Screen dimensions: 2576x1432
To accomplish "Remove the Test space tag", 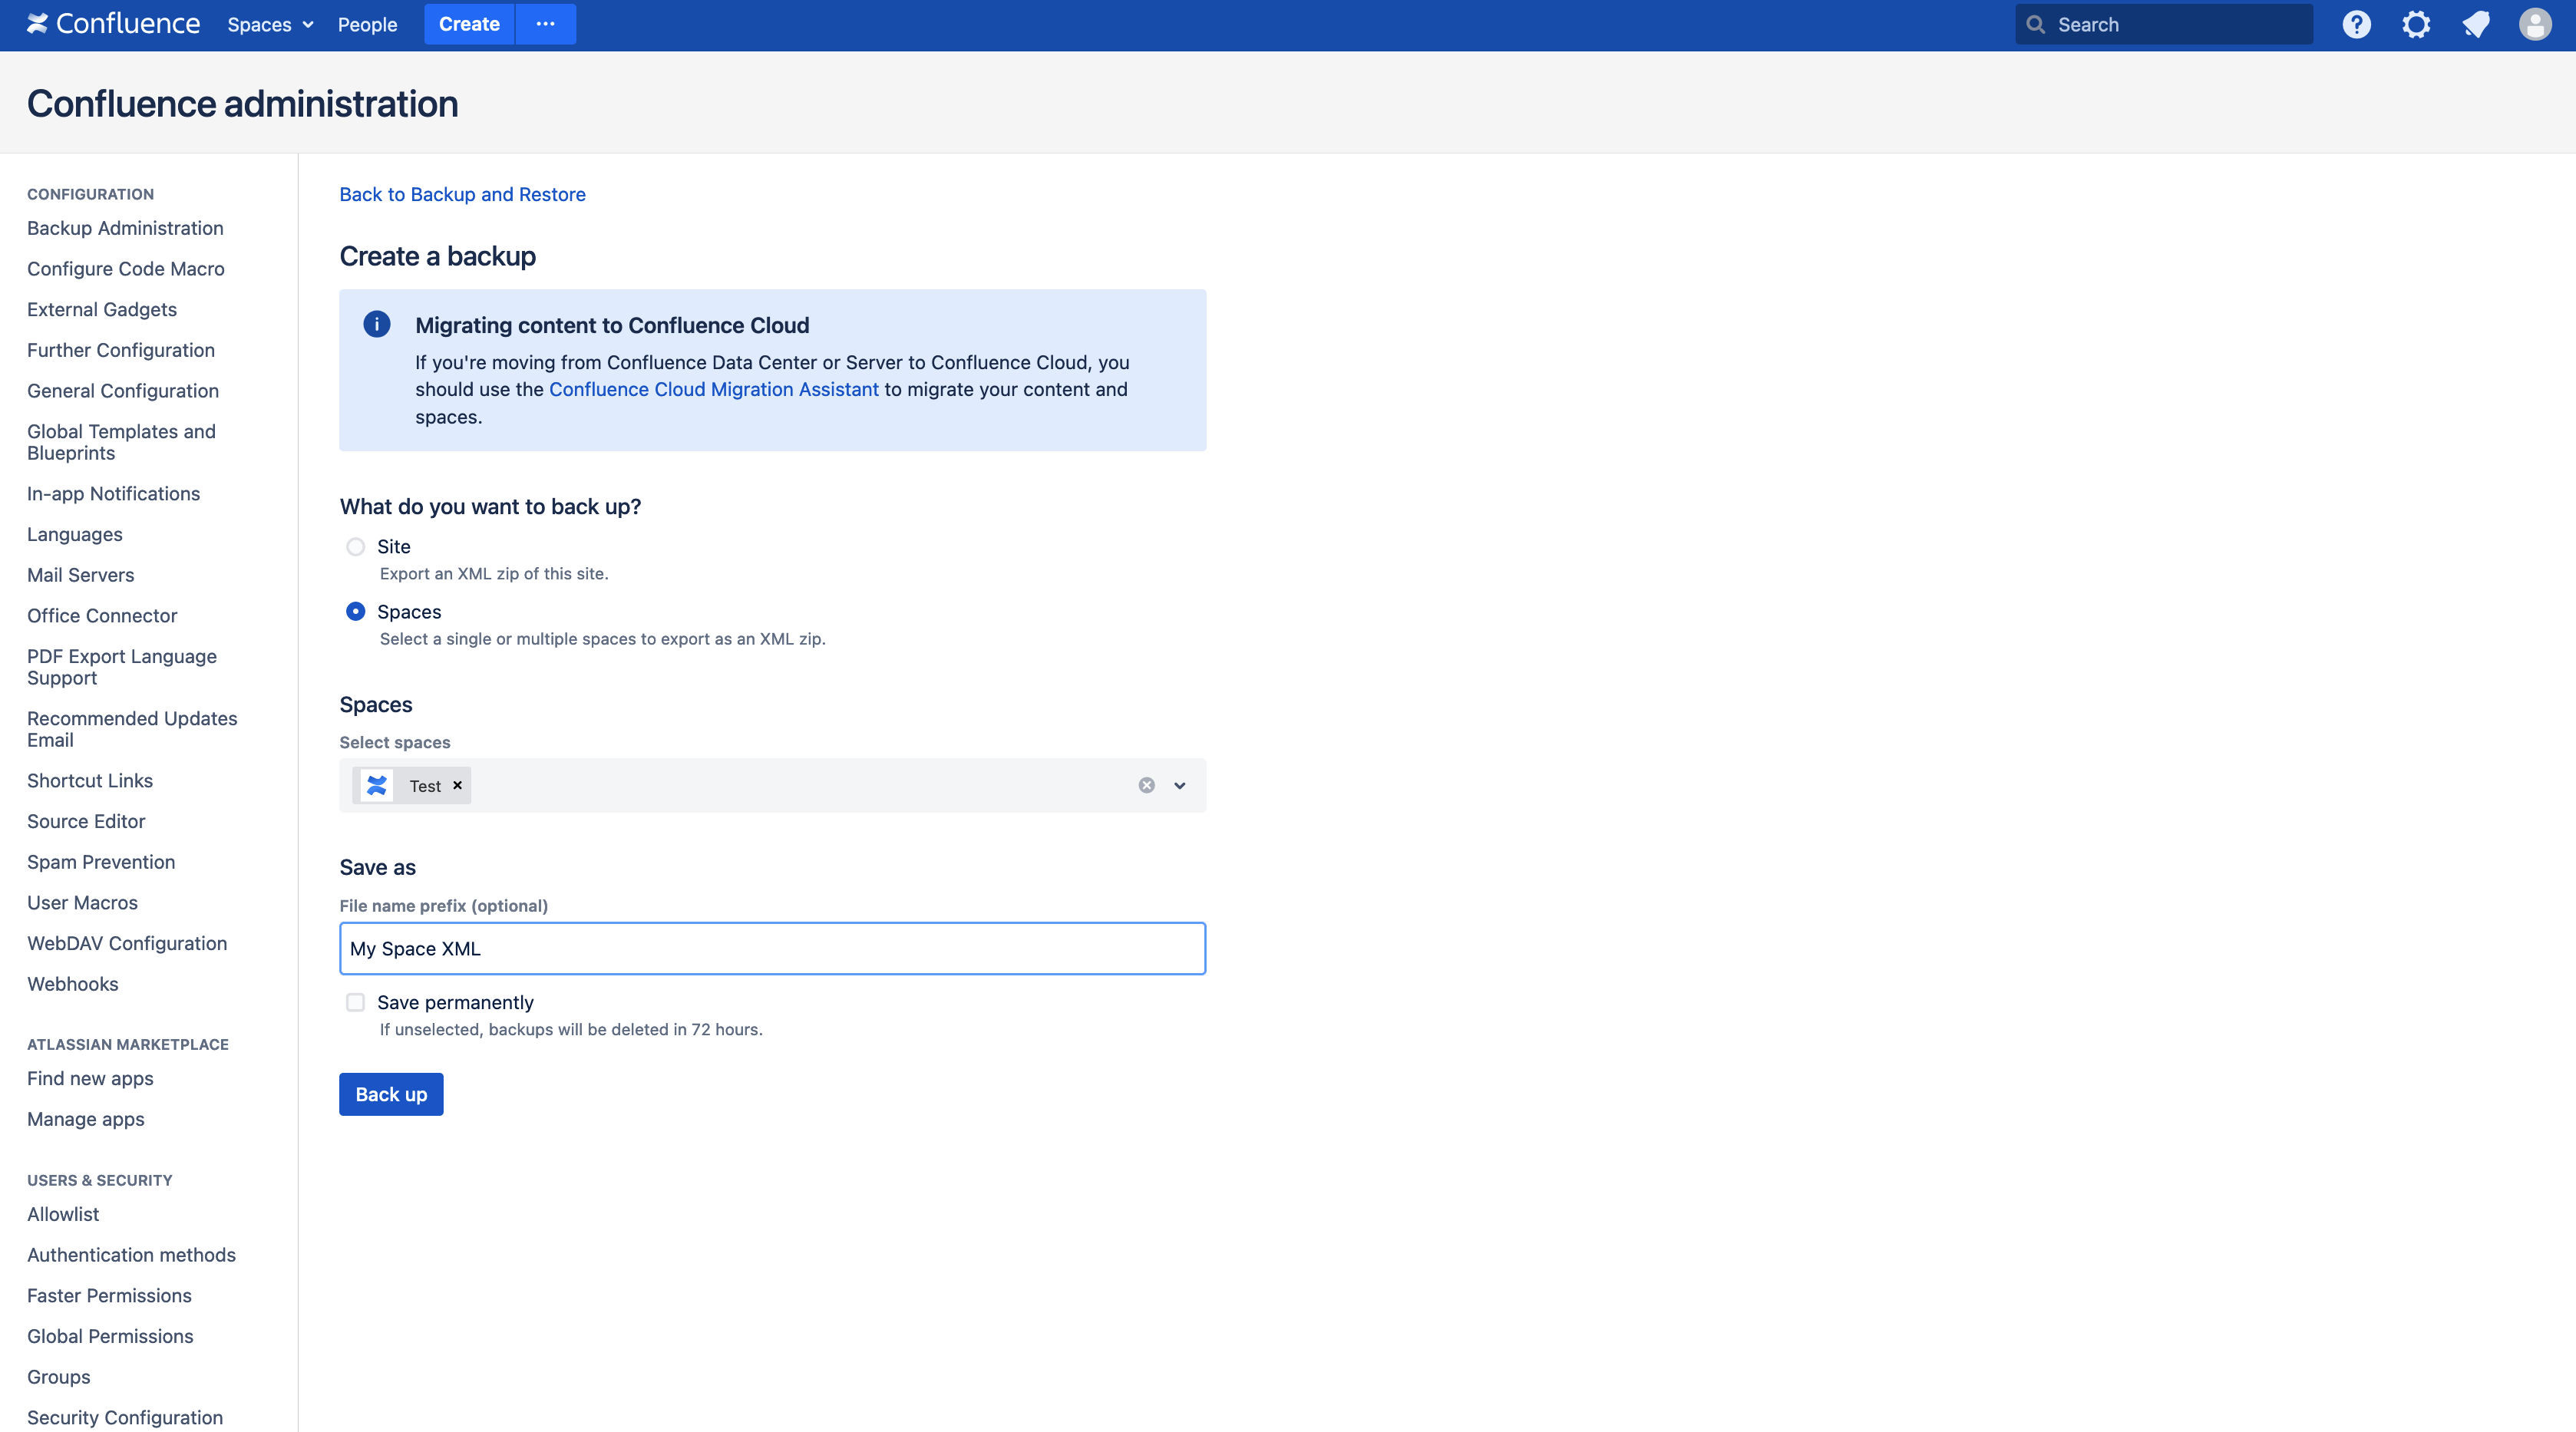I will 457,785.
